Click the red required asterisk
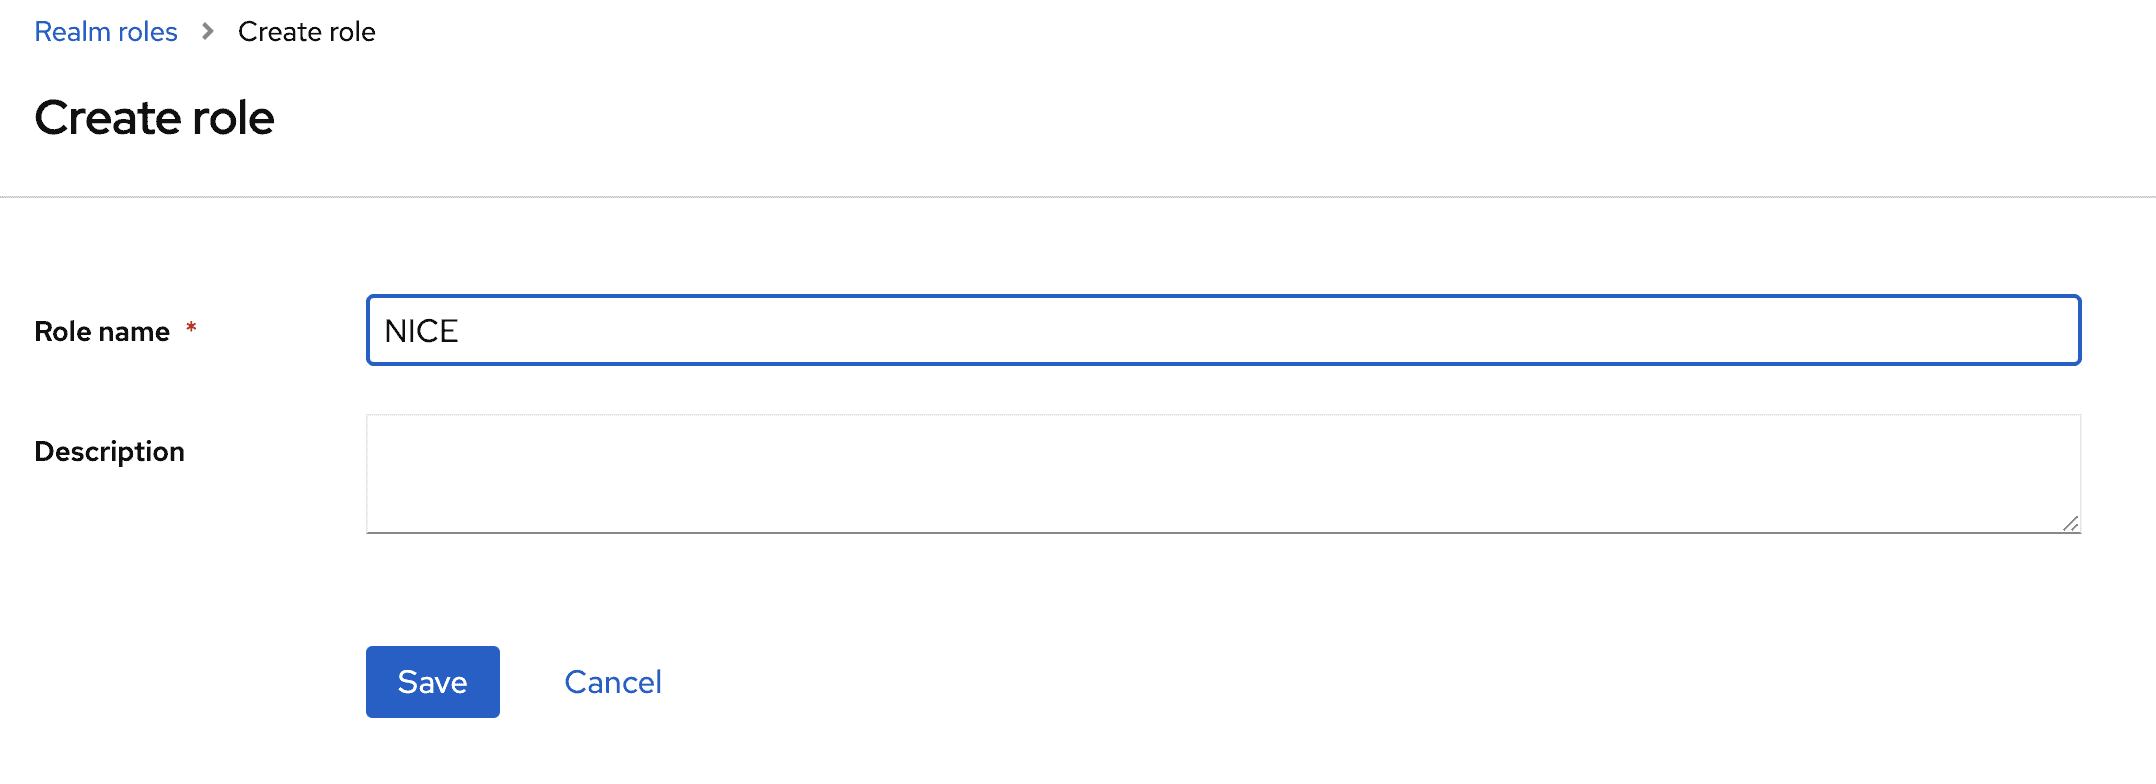Screen dimensions: 2156x784 click(x=191, y=328)
